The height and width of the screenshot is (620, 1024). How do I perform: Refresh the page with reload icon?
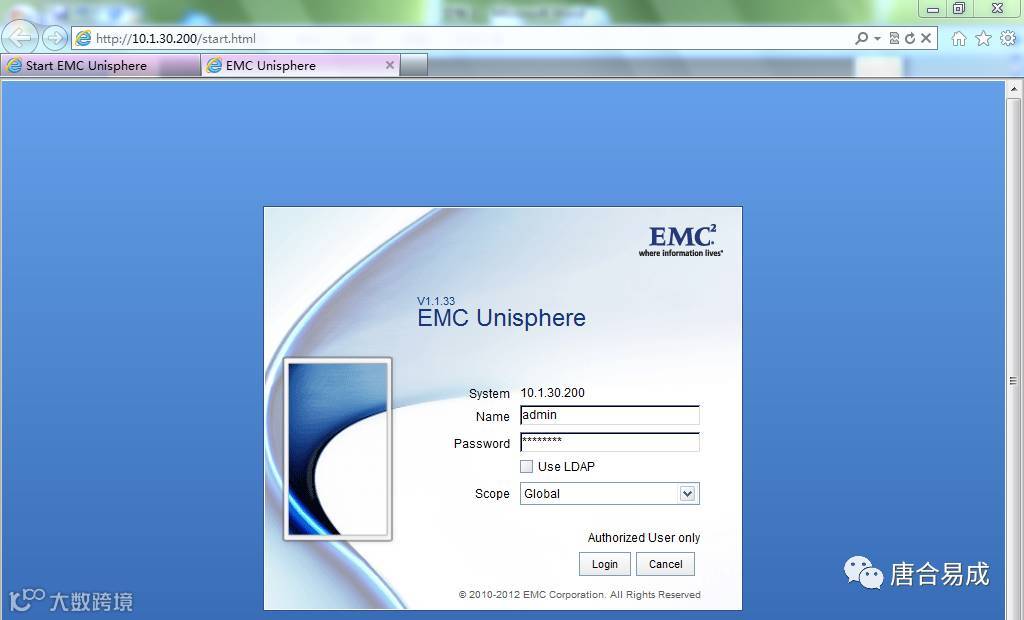coord(910,39)
